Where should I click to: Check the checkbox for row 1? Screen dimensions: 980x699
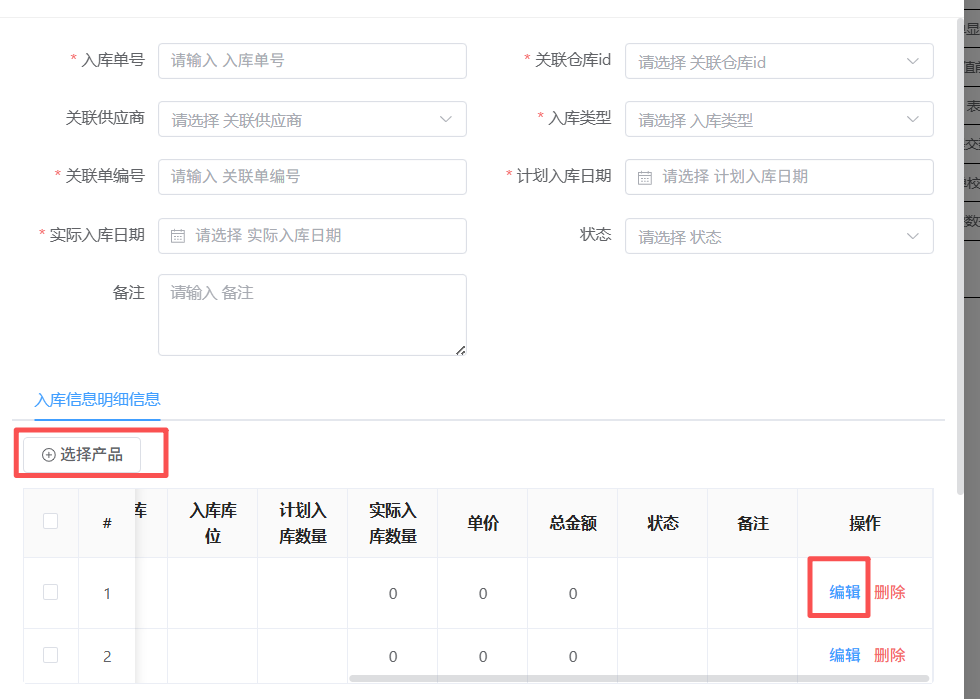tap(51, 592)
